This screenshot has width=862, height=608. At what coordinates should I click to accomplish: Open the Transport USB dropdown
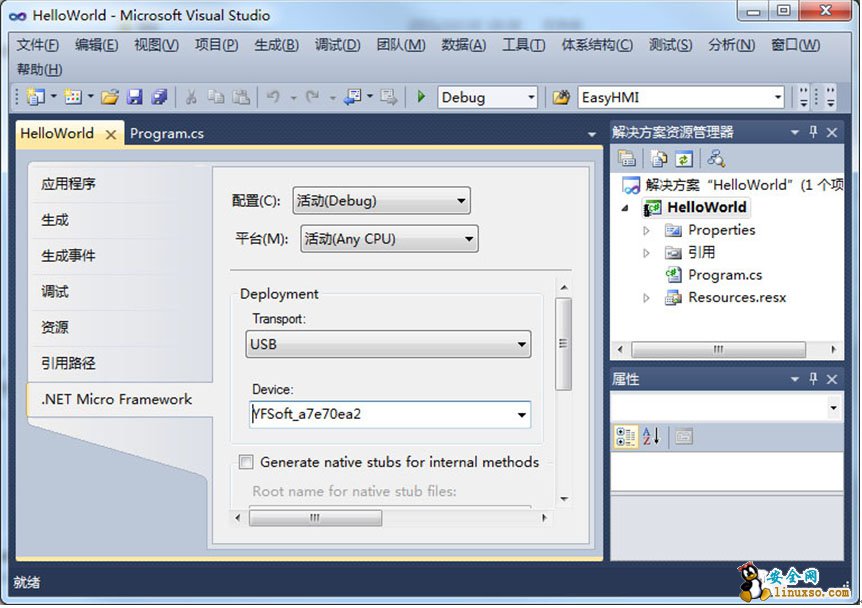[x=522, y=345]
